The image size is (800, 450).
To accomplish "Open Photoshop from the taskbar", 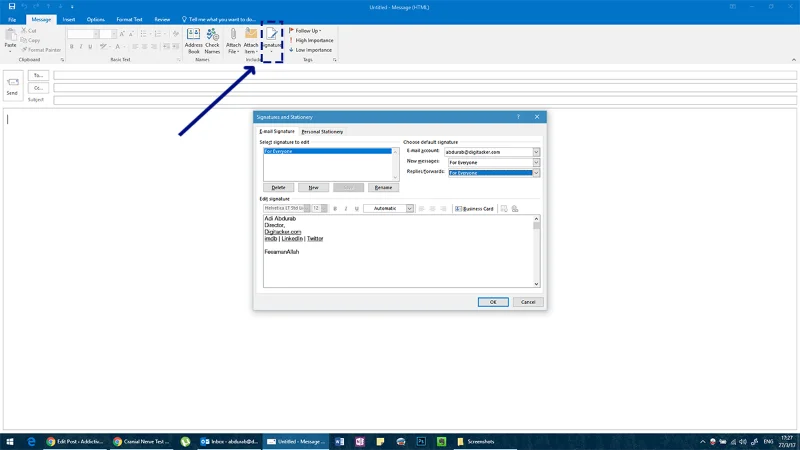I will (421, 441).
